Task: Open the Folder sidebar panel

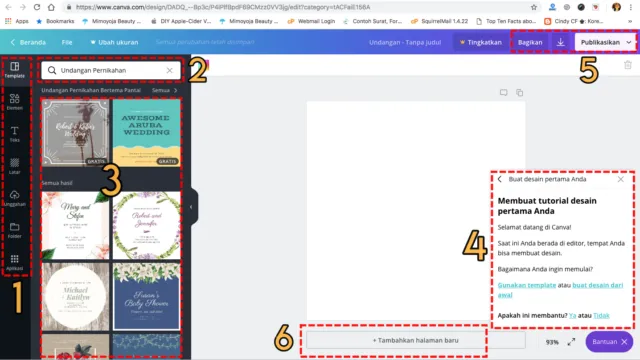Action: pos(15,230)
